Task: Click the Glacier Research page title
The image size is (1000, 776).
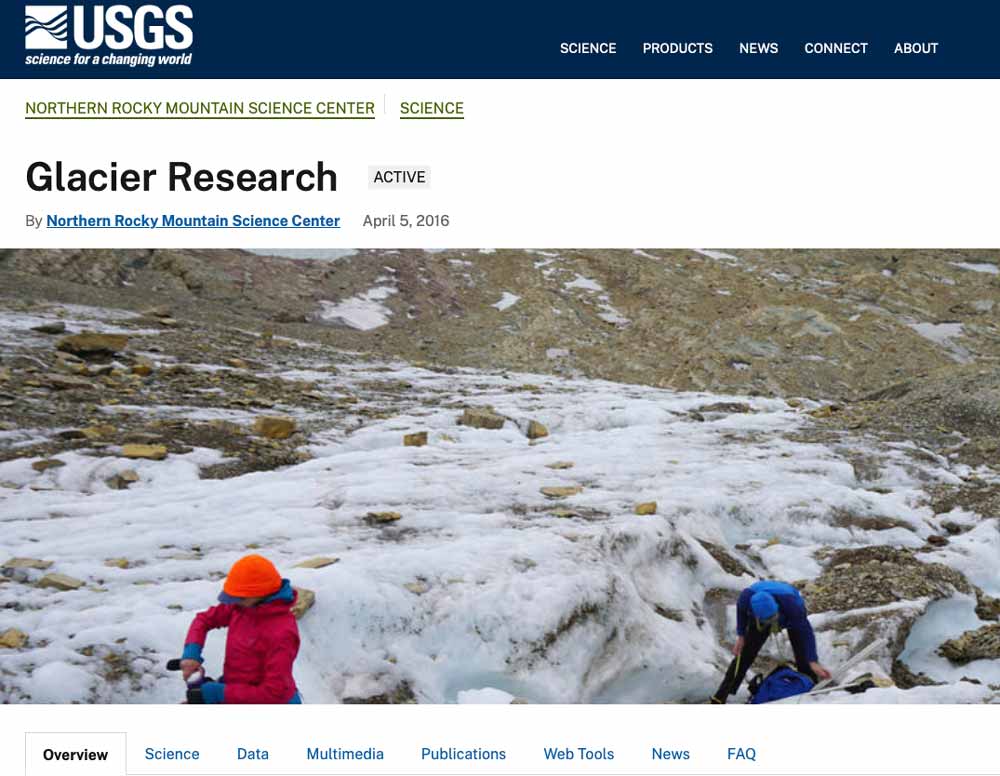Action: coord(182,177)
